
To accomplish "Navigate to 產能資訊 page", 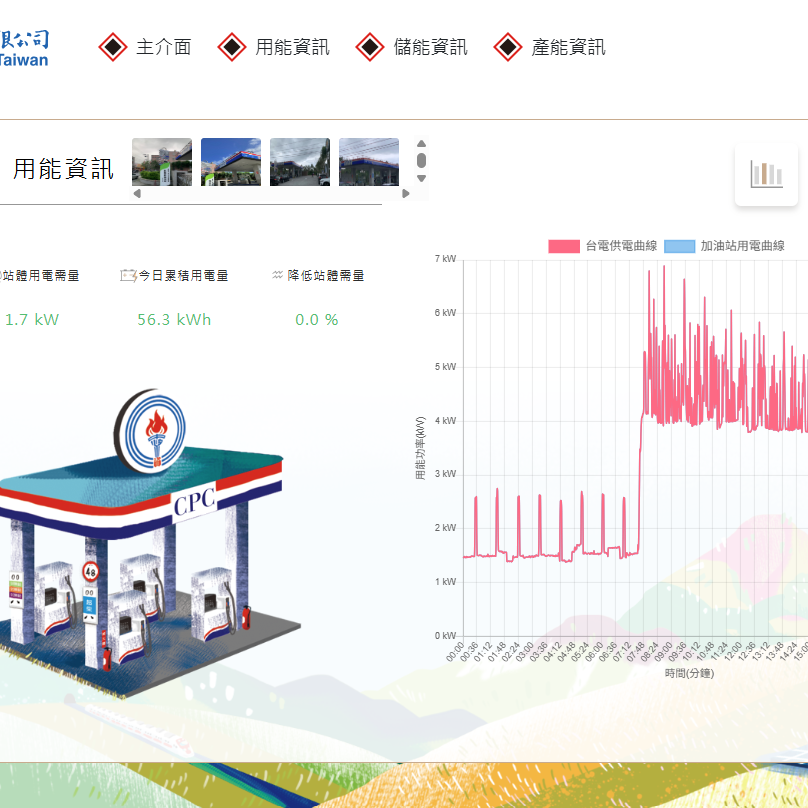I will point(568,47).
